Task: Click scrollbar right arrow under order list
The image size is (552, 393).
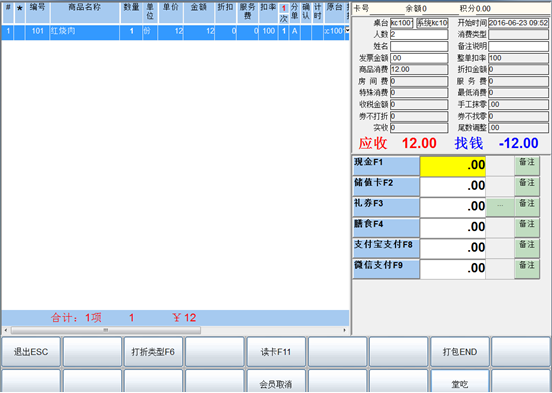Action: pyautogui.click(x=345, y=330)
